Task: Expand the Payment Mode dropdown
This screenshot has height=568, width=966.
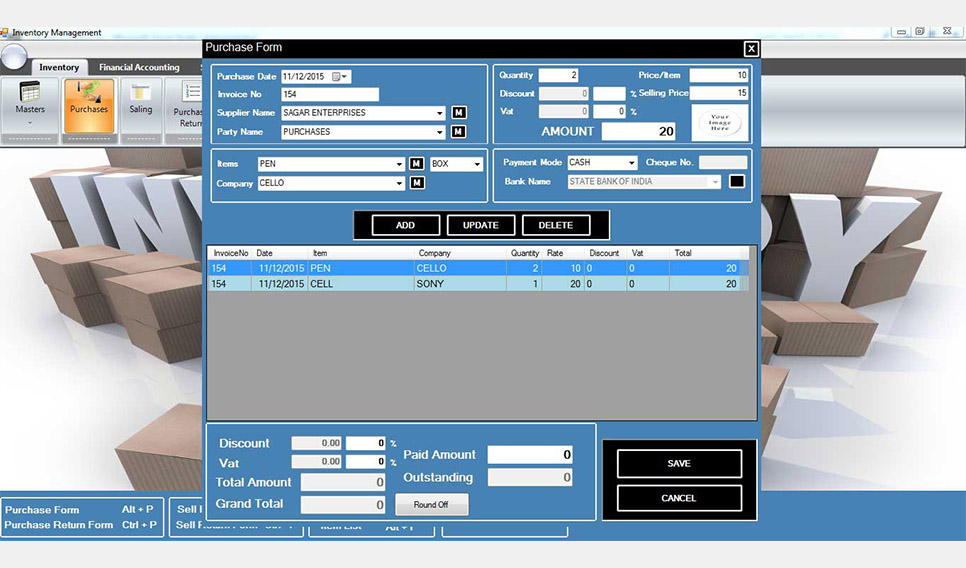Action: (631, 163)
